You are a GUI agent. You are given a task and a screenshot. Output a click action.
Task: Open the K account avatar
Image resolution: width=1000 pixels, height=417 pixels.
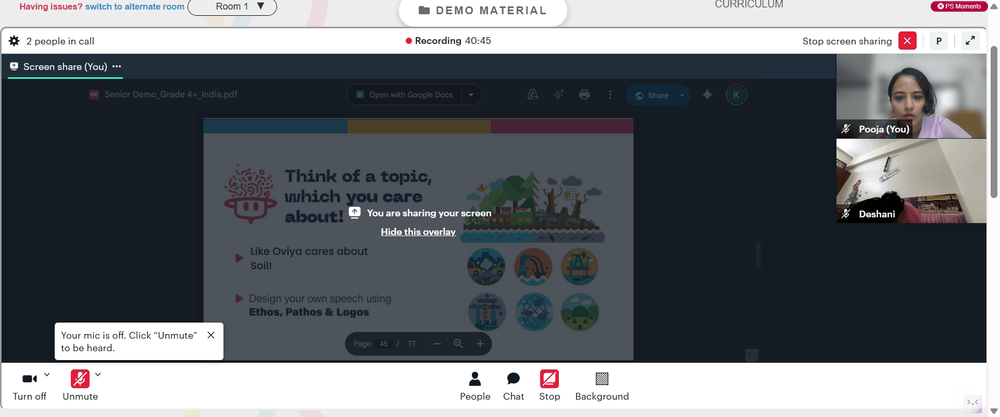point(736,95)
